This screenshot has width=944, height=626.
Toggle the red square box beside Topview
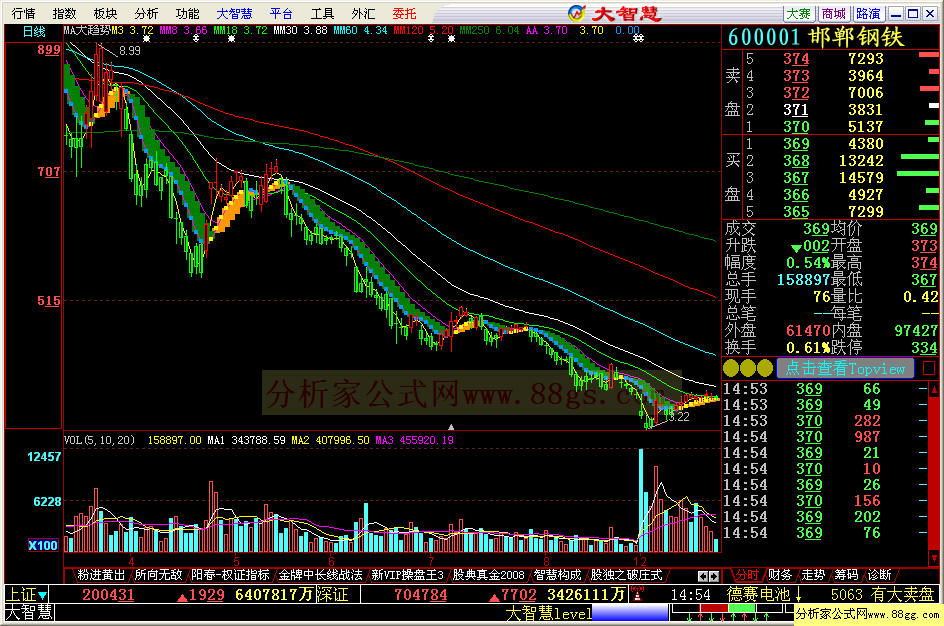click(929, 367)
